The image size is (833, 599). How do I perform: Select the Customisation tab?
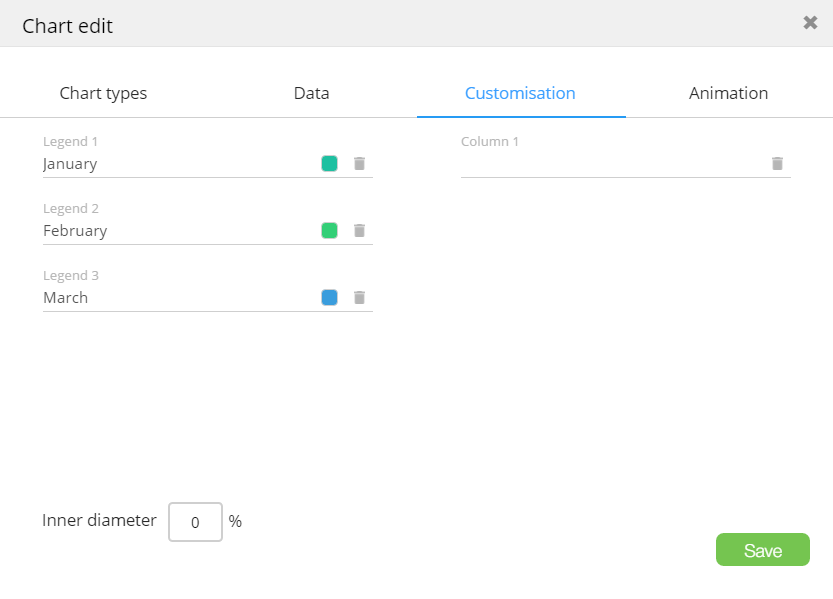click(520, 93)
